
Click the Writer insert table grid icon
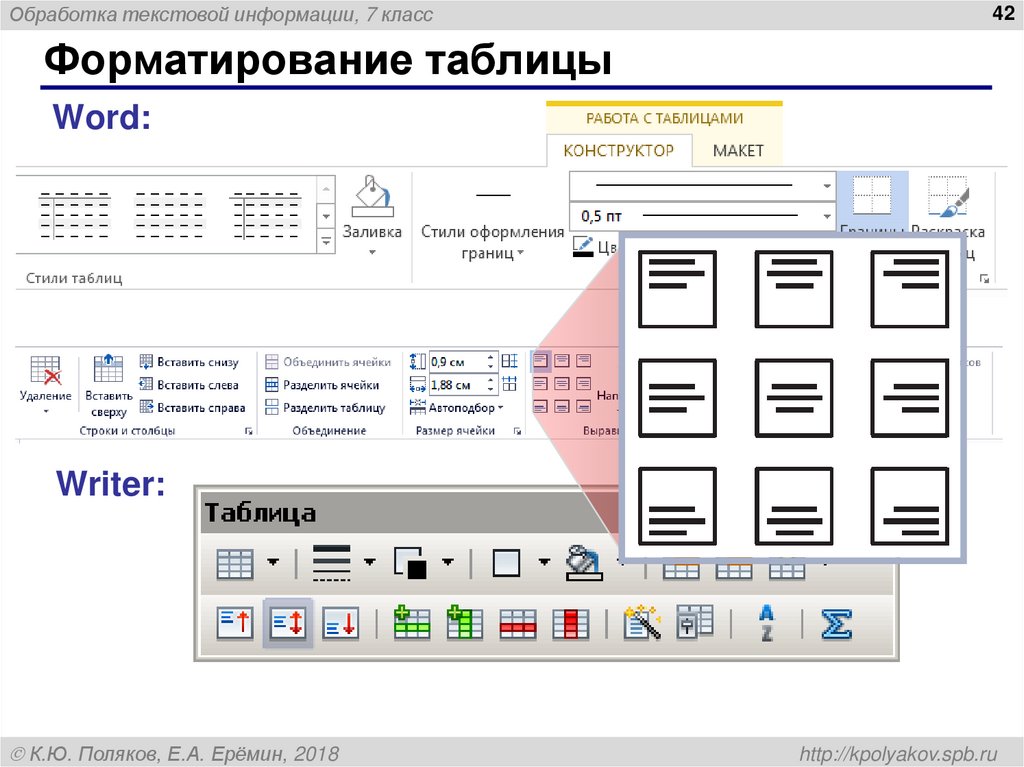234,563
